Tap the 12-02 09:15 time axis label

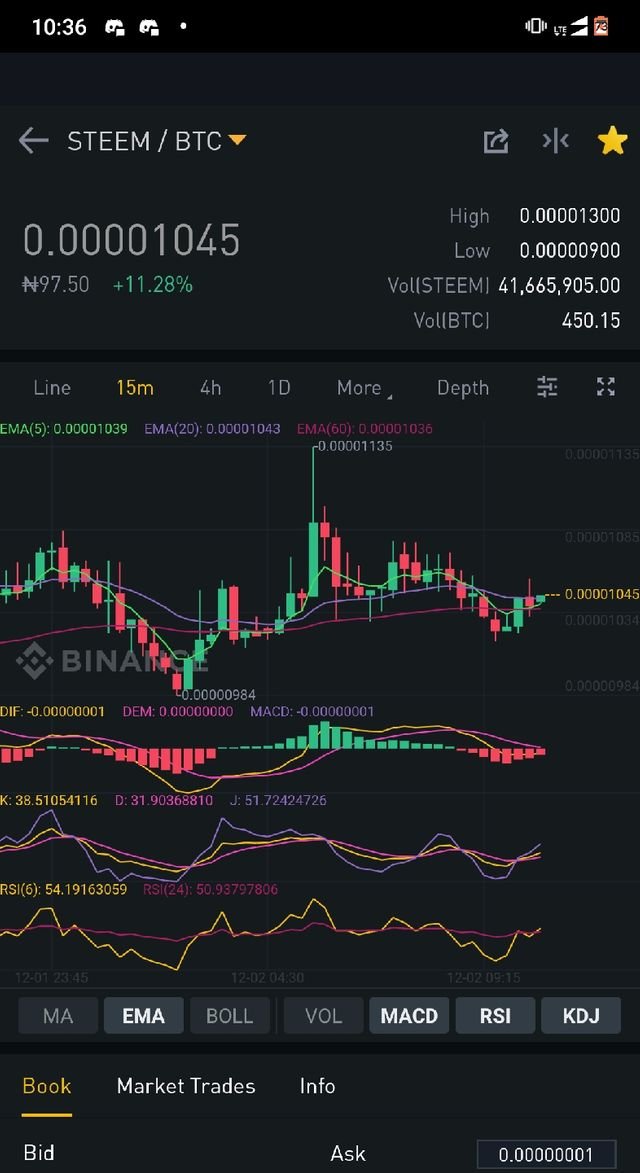[x=484, y=978]
